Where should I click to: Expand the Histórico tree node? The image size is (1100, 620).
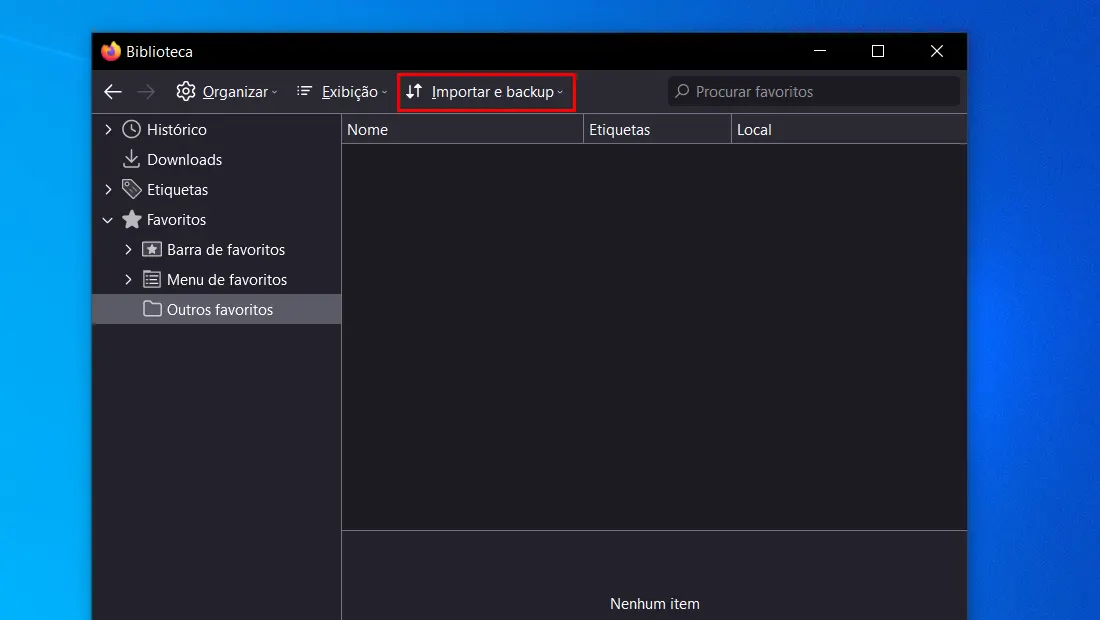108,129
